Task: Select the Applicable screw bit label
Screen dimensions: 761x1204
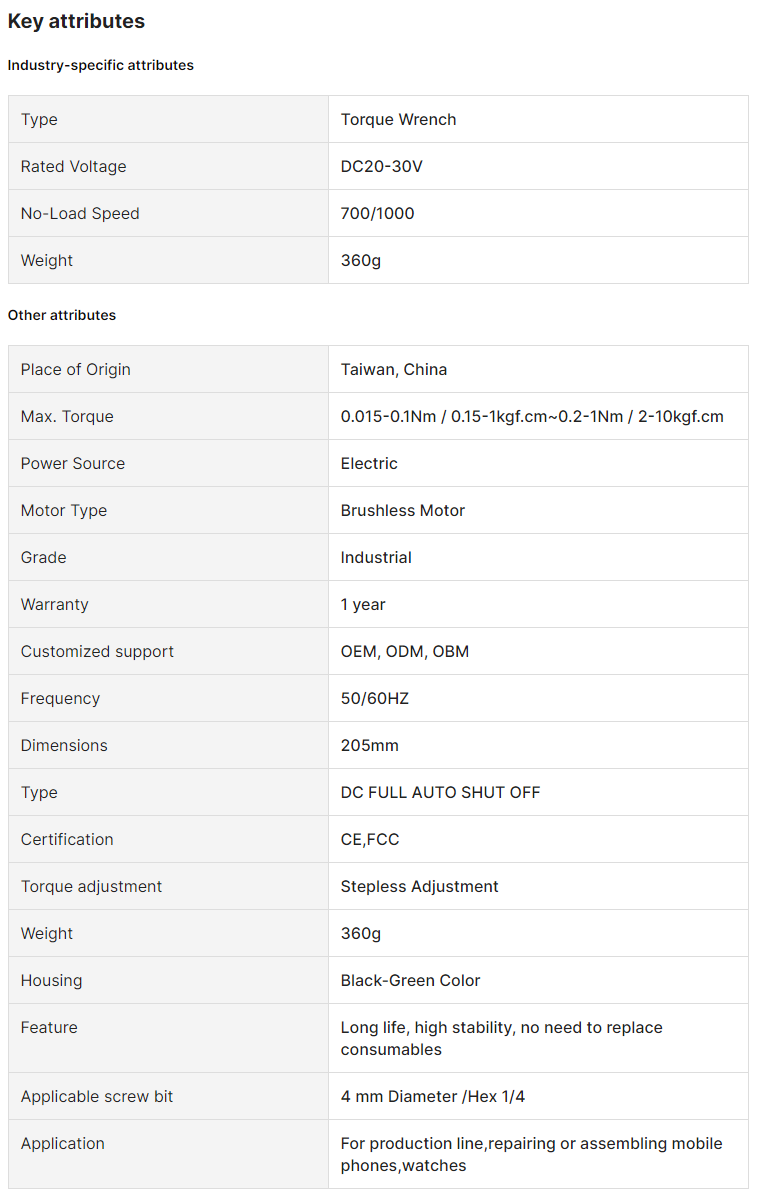Action: (x=97, y=1096)
